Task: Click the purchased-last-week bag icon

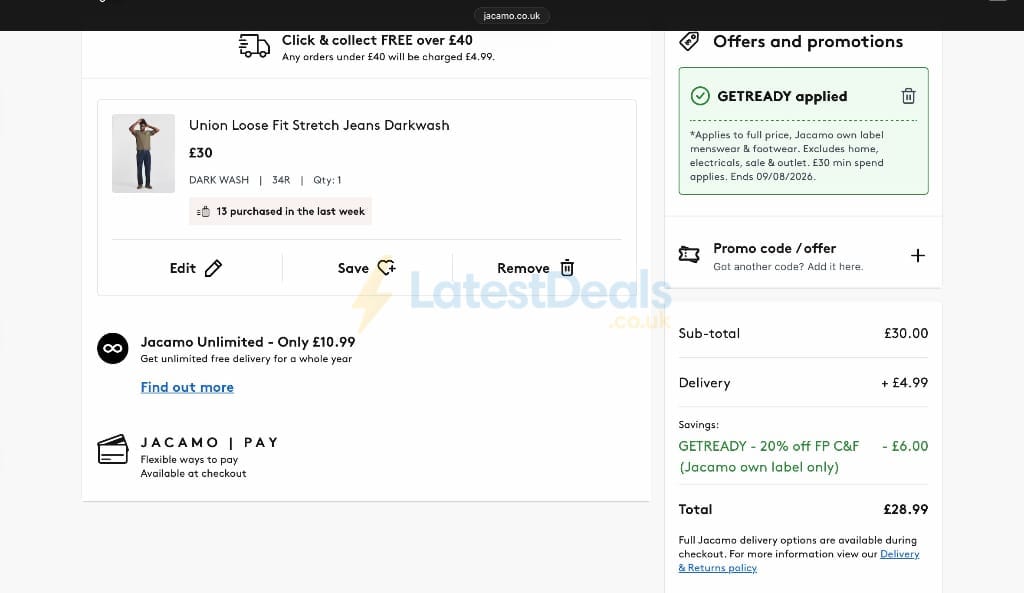Action: (x=204, y=212)
